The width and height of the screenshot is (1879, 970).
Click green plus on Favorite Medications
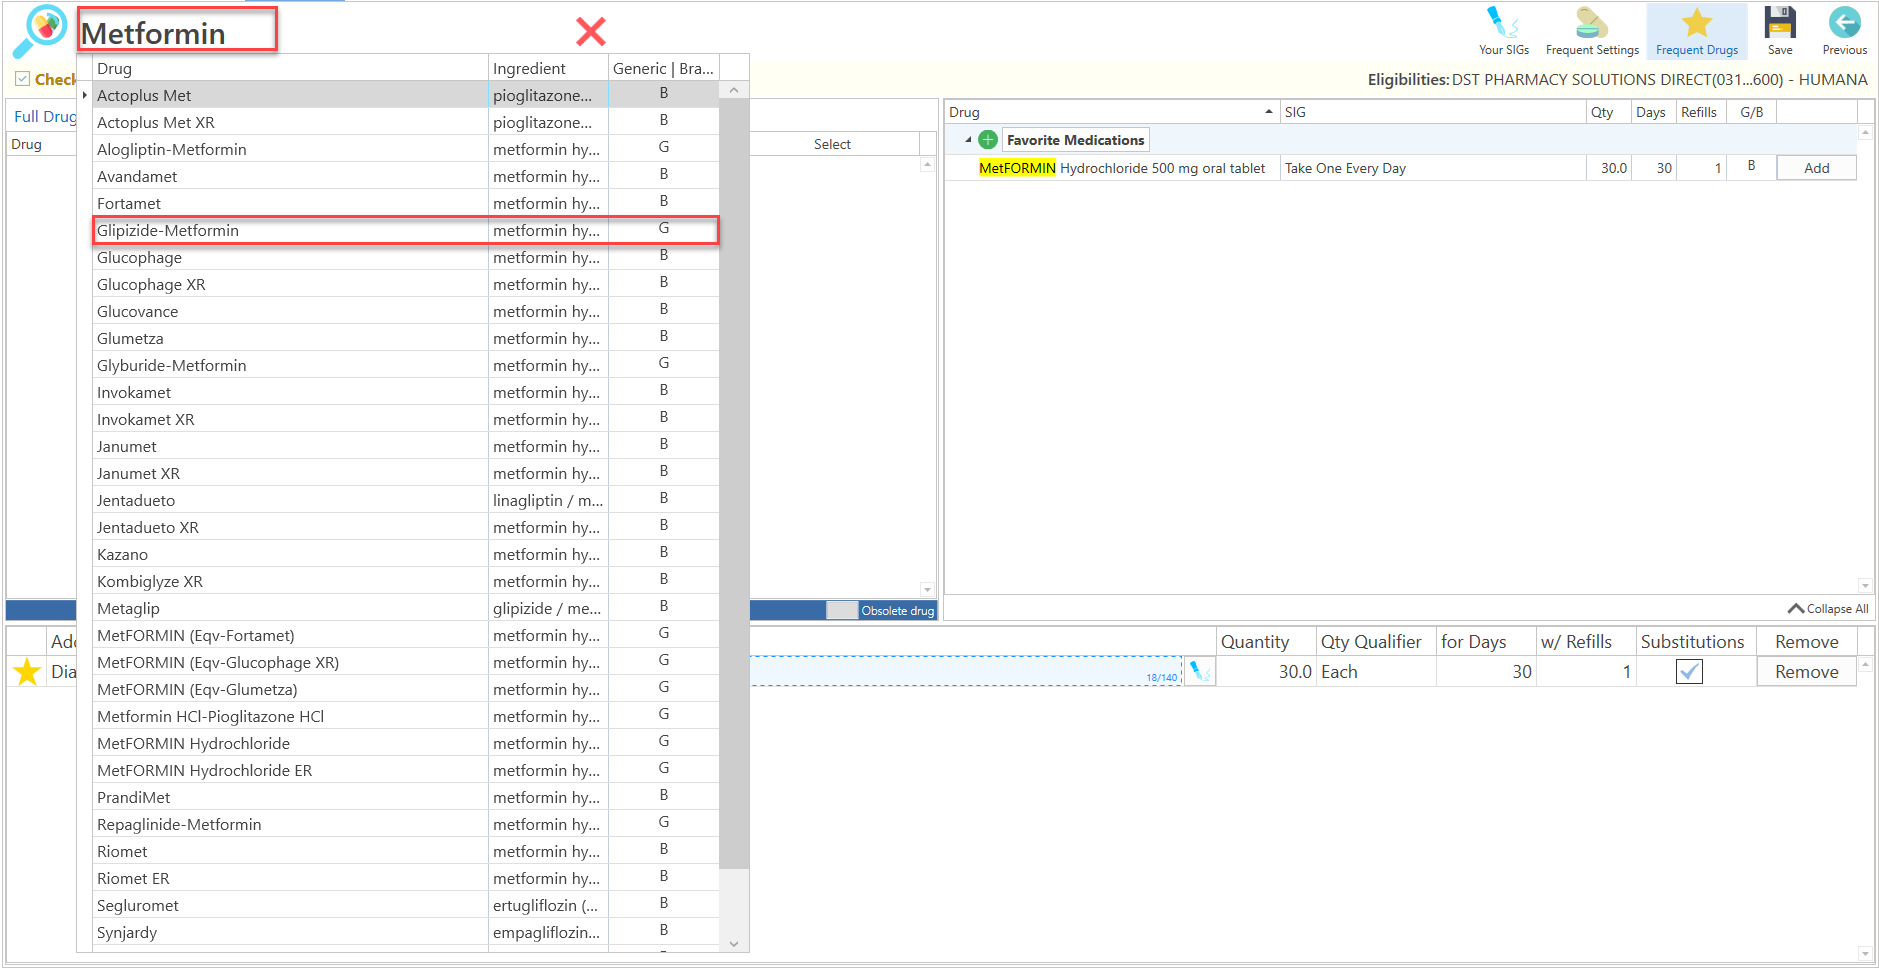(988, 140)
